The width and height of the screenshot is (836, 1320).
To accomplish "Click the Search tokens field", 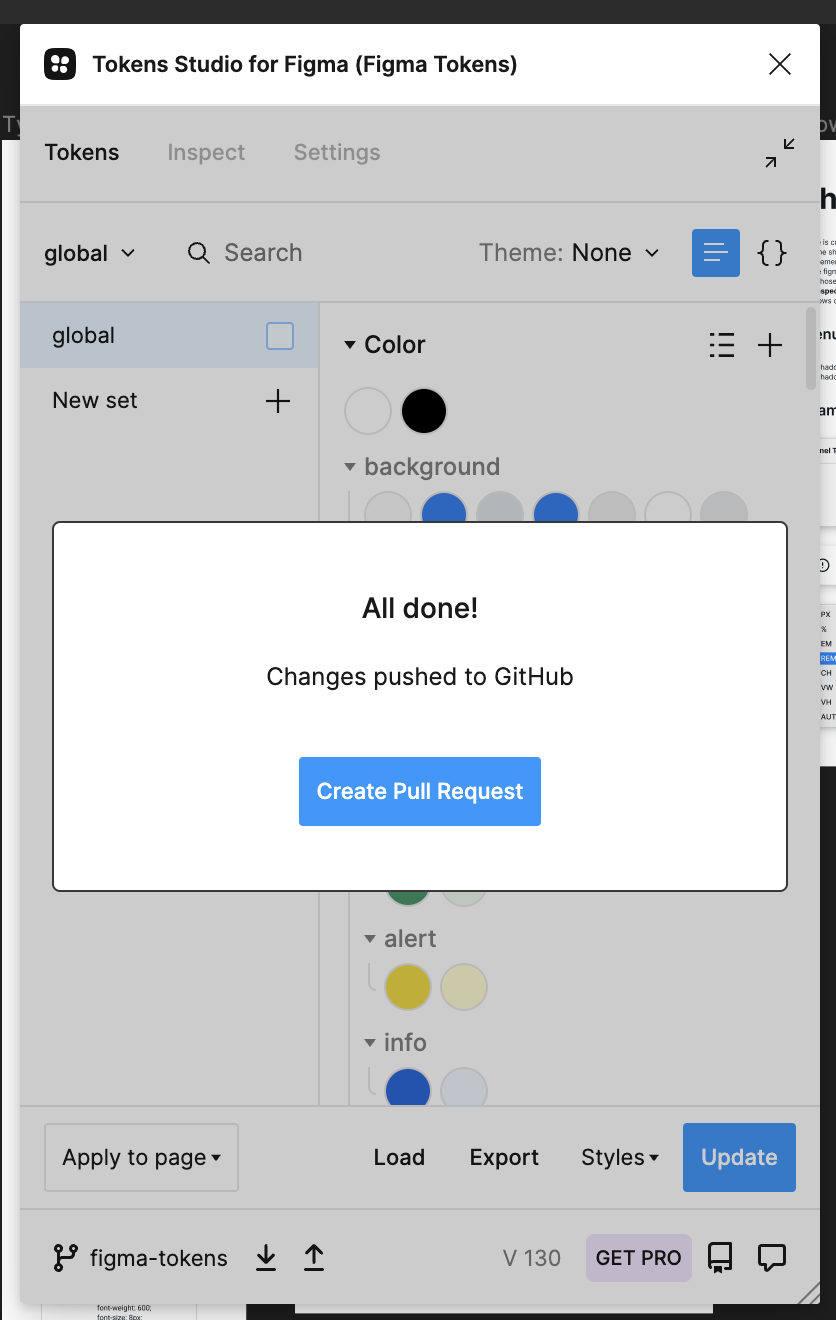I will coord(262,253).
